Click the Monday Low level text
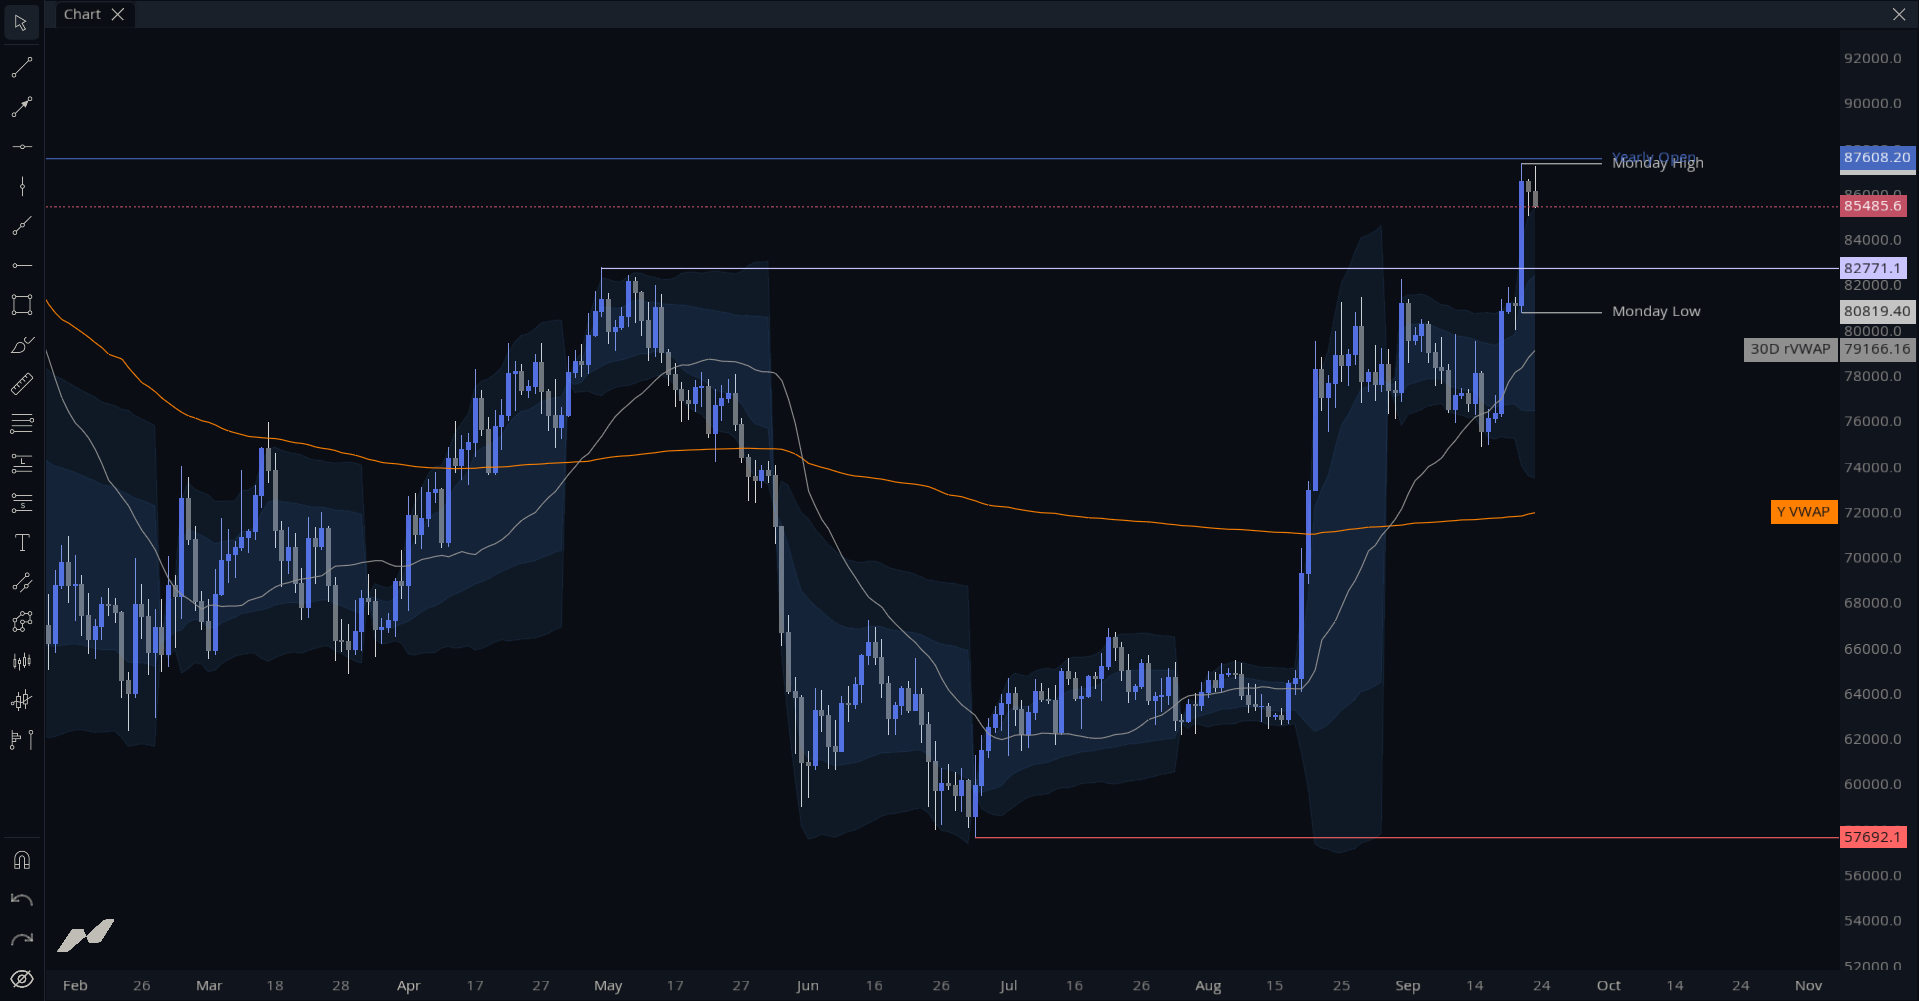The width and height of the screenshot is (1919, 1001). 1656,311
